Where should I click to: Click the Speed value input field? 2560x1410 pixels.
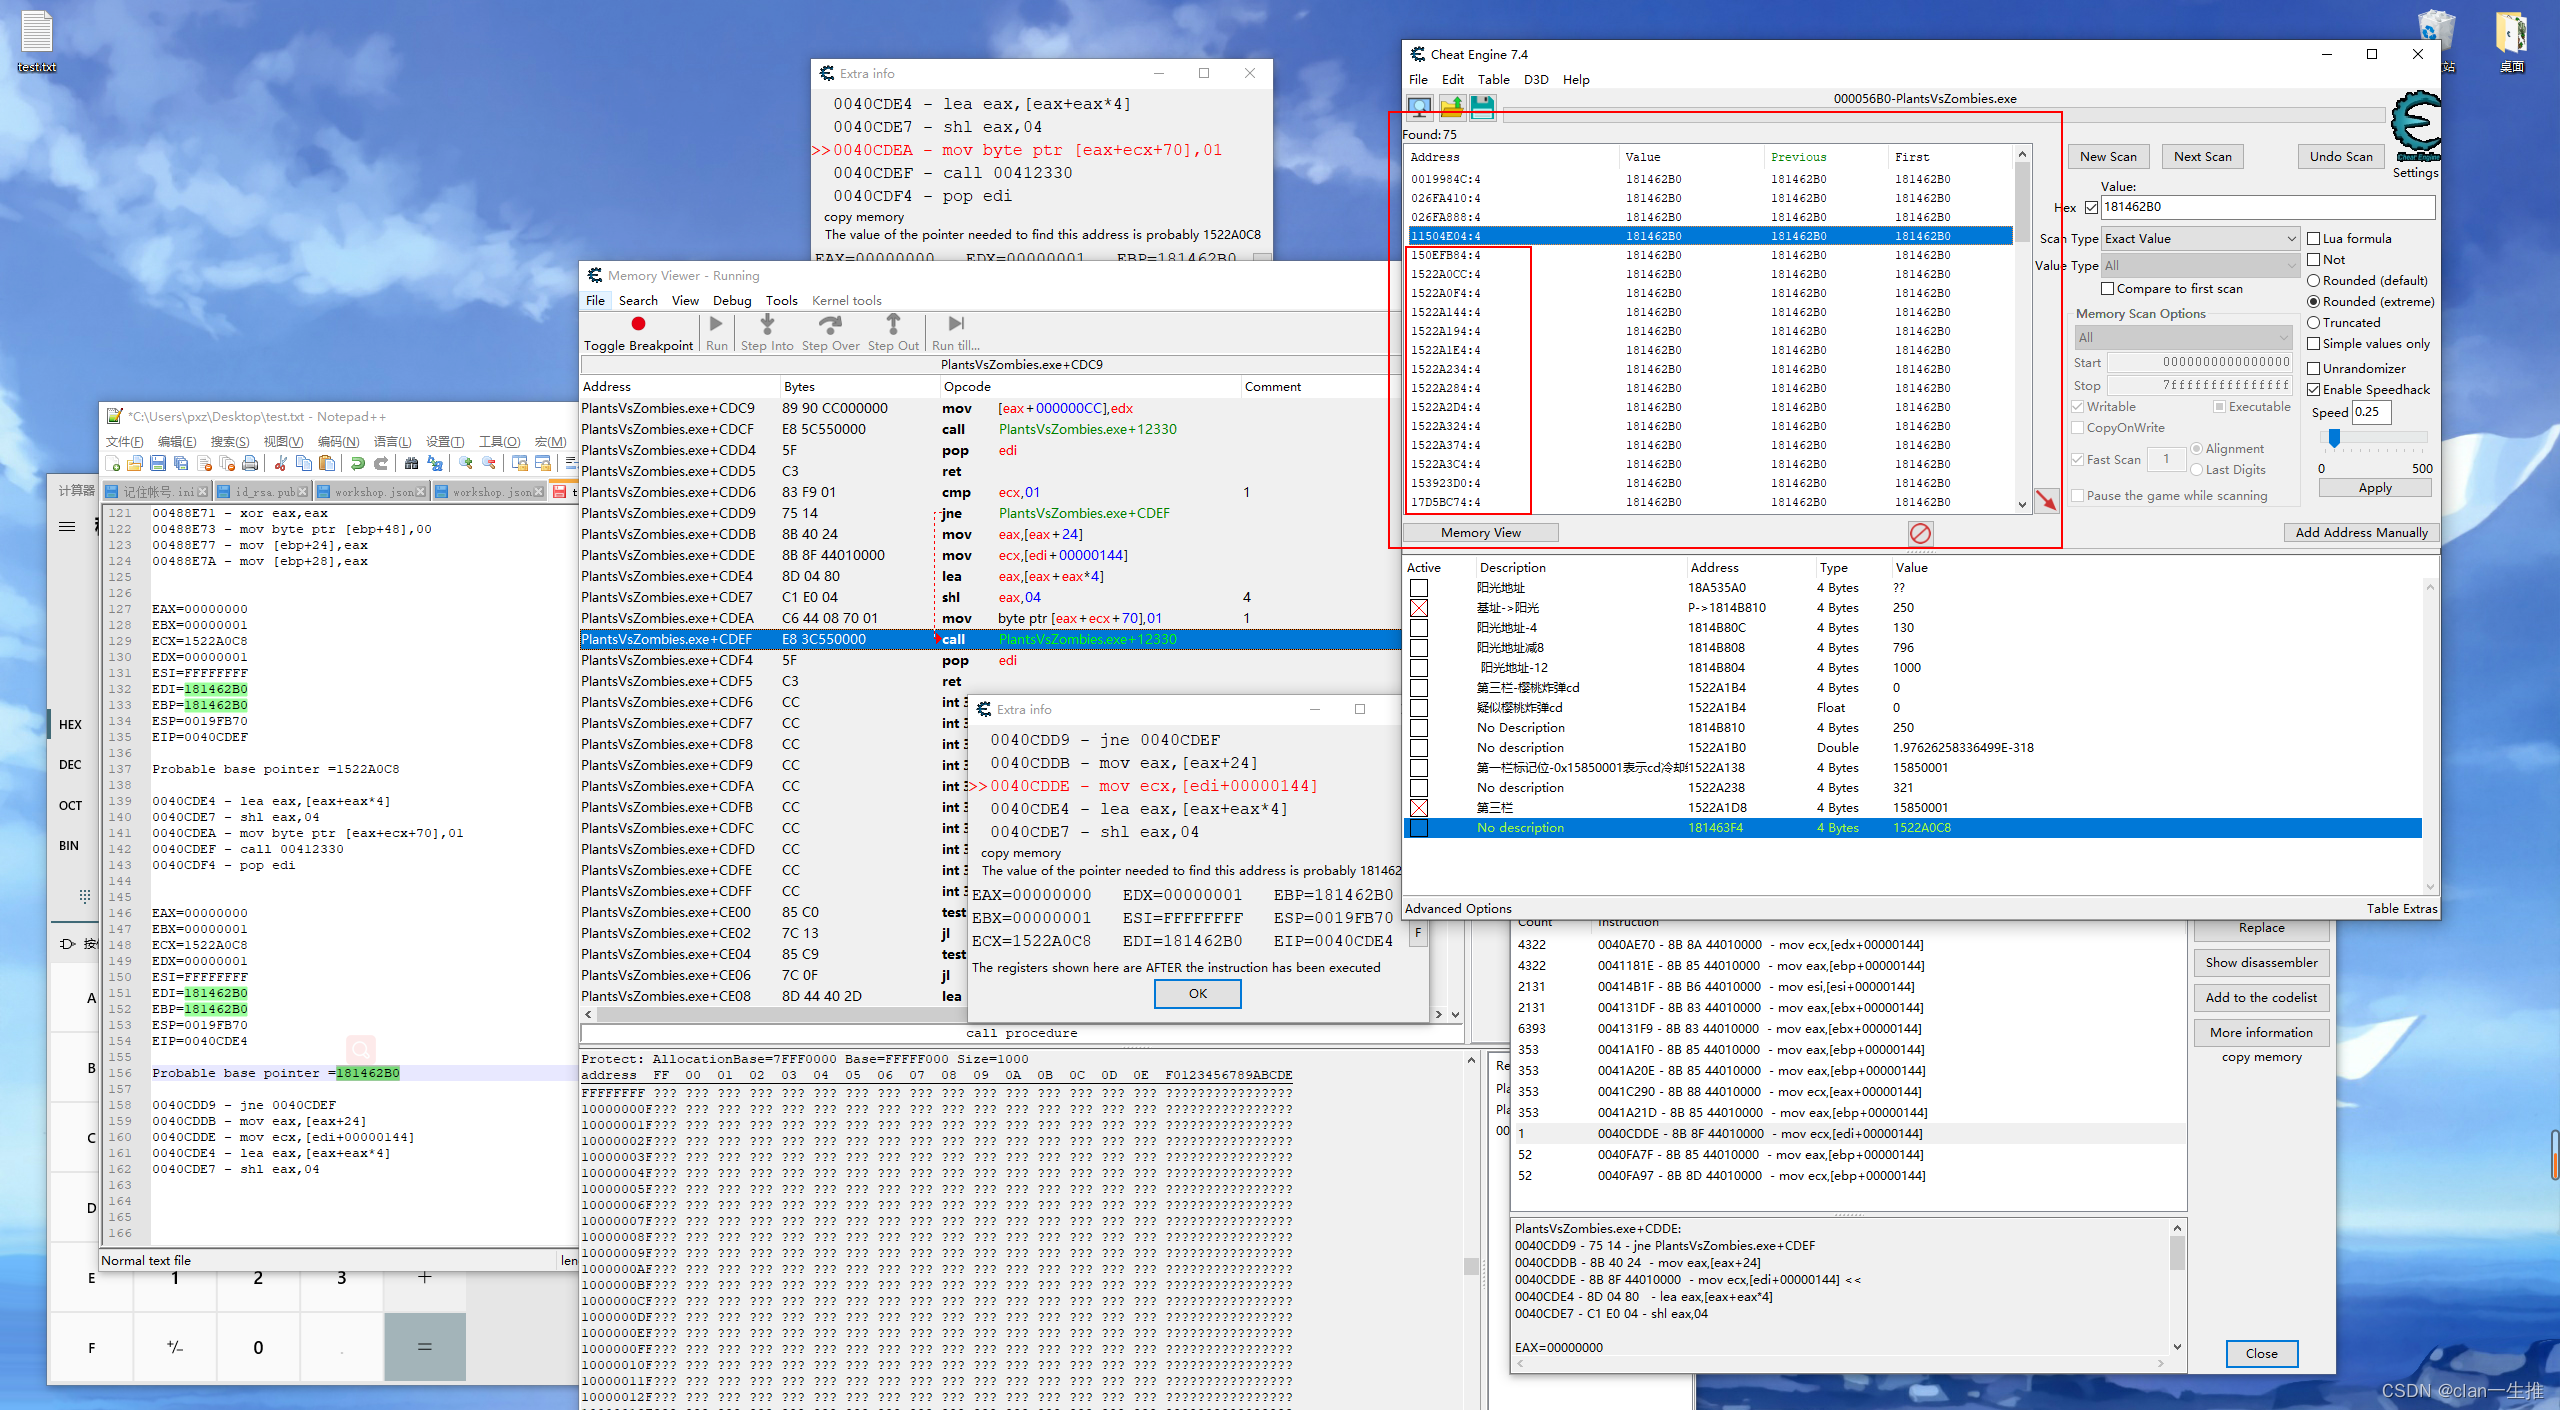tap(2371, 412)
